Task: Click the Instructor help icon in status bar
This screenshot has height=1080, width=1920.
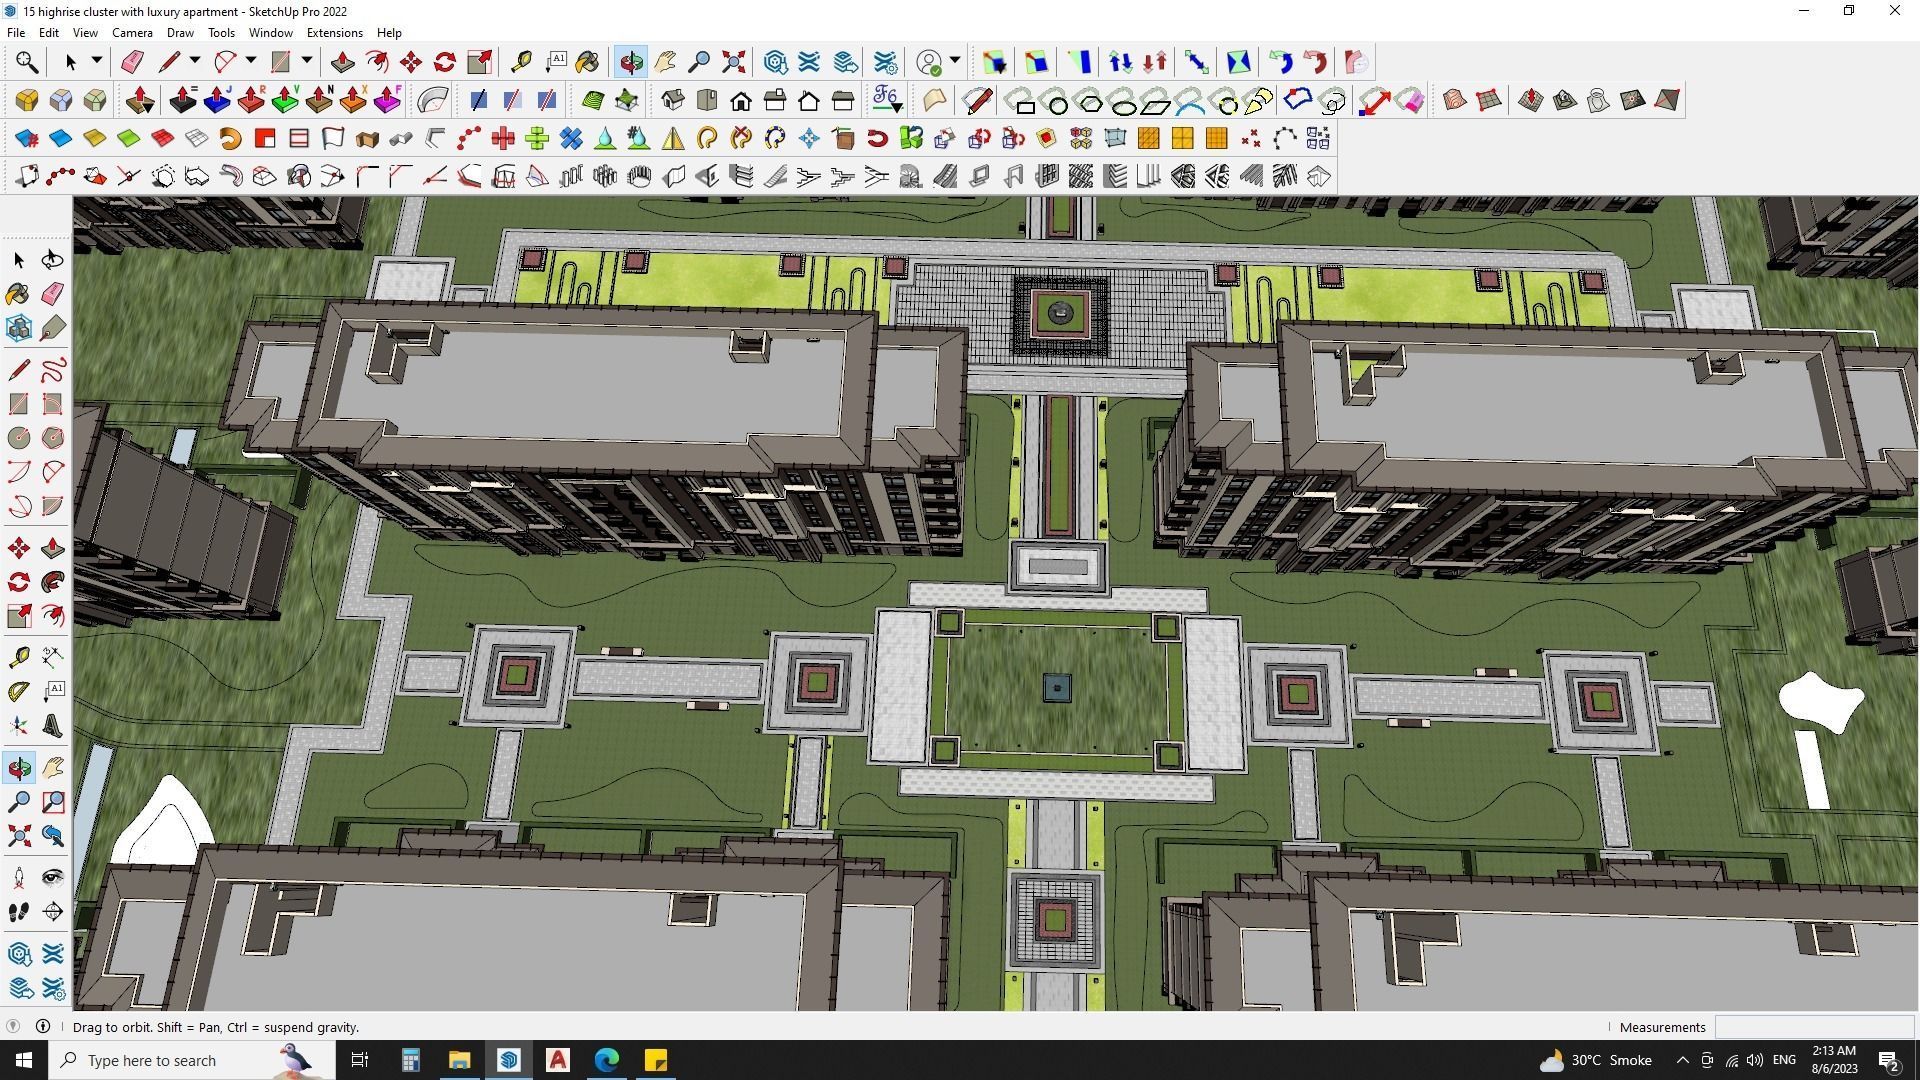Action: click(43, 1026)
